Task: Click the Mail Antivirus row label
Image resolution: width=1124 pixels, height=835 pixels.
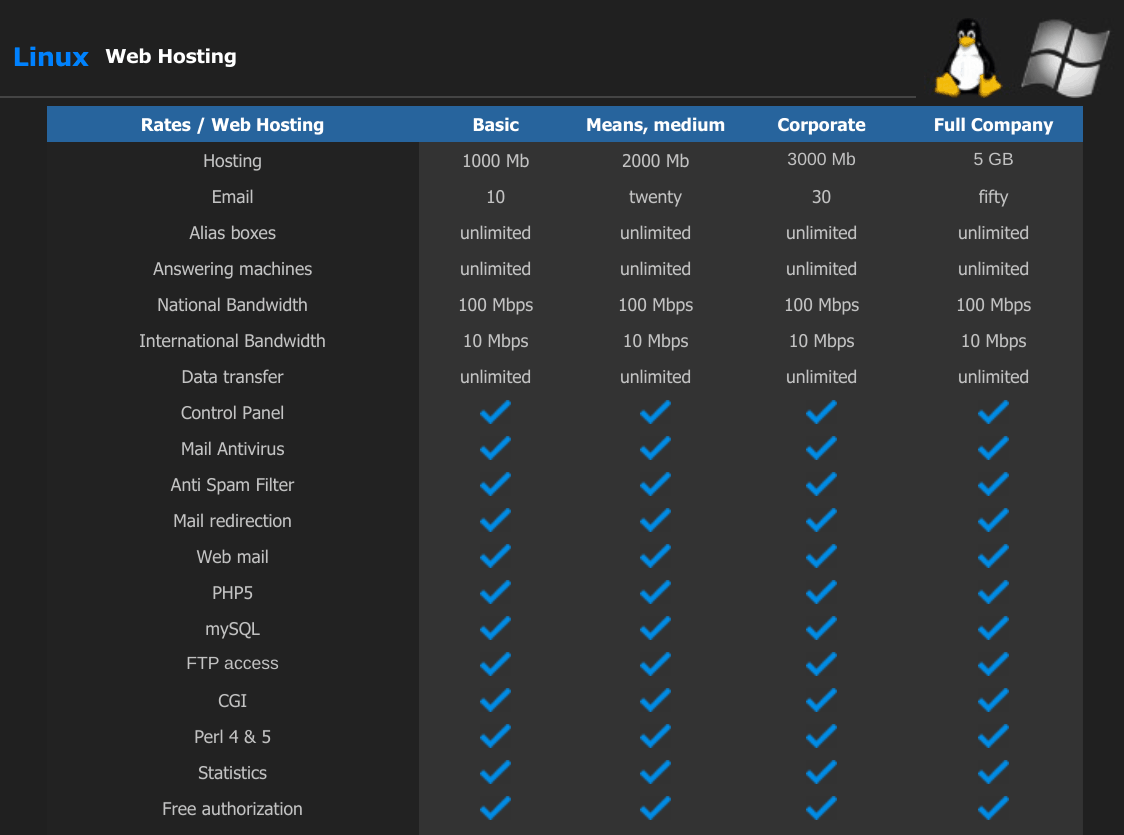Action: (x=232, y=449)
